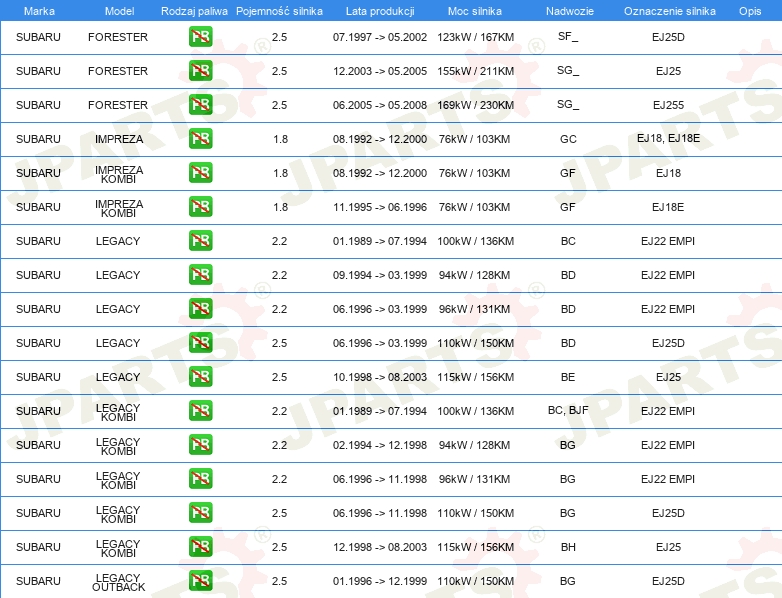The width and height of the screenshot is (782, 598).
Task: Select the date range 09.1994 -> 03.1999
Action: pyautogui.click(x=380, y=275)
